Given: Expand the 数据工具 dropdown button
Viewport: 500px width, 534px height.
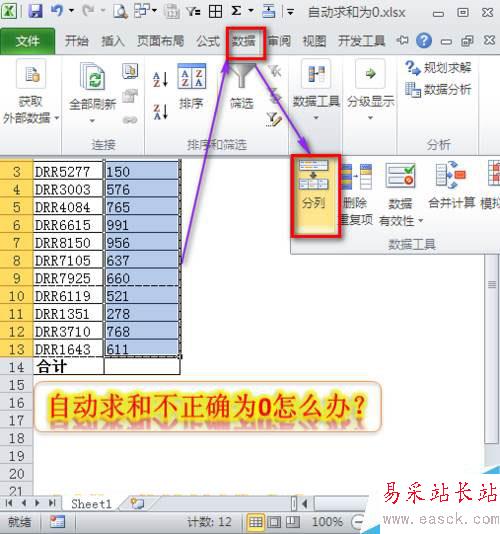Looking at the screenshot, I should [x=316, y=90].
